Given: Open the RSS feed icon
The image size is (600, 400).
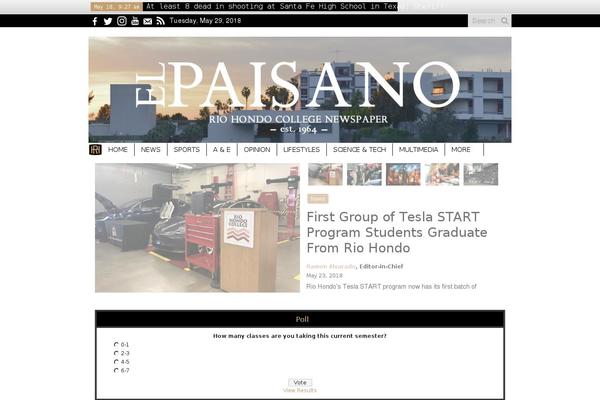Looking at the screenshot, I should pyautogui.click(x=160, y=21).
